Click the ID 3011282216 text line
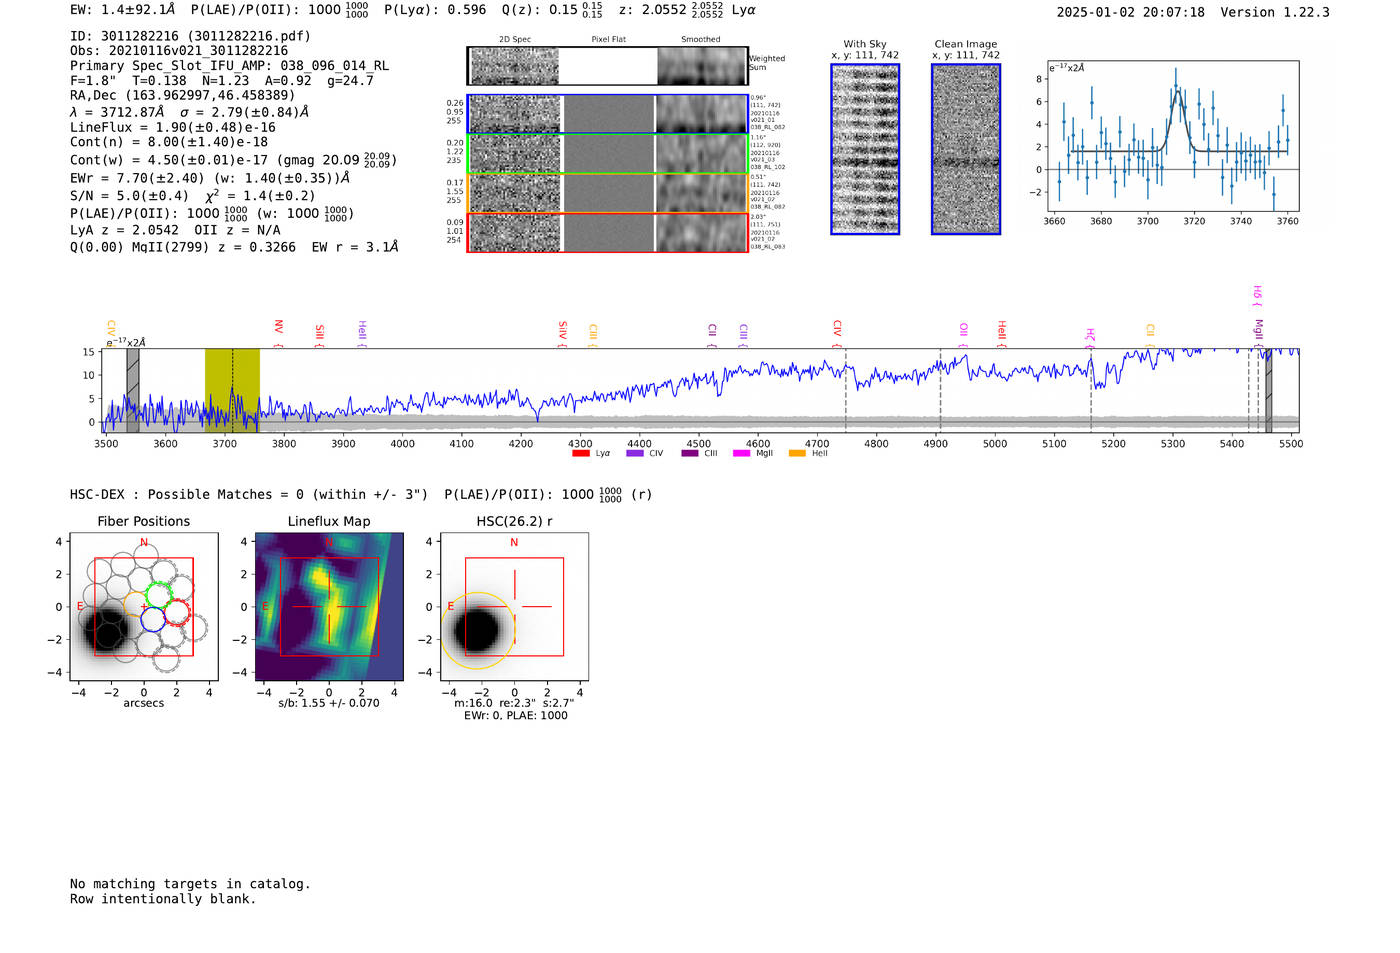 coord(190,36)
